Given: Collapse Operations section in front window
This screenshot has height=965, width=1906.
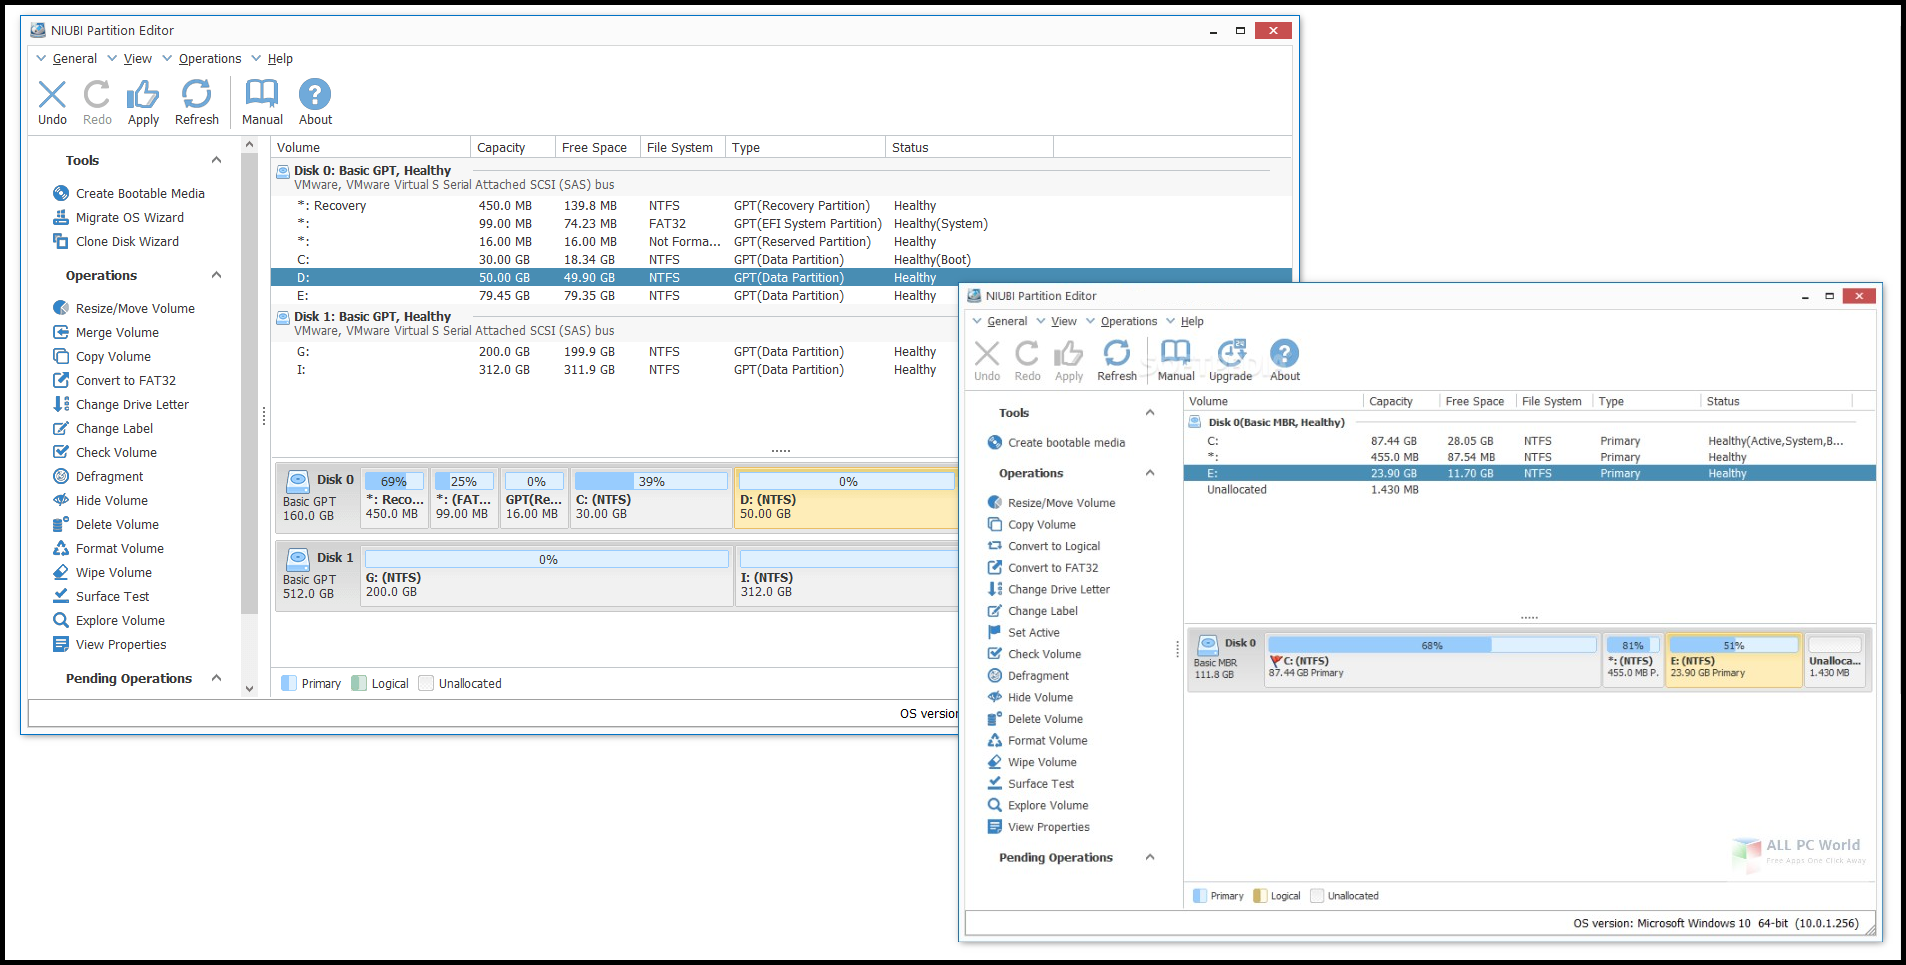Looking at the screenshot, I should click(1150, 474).
